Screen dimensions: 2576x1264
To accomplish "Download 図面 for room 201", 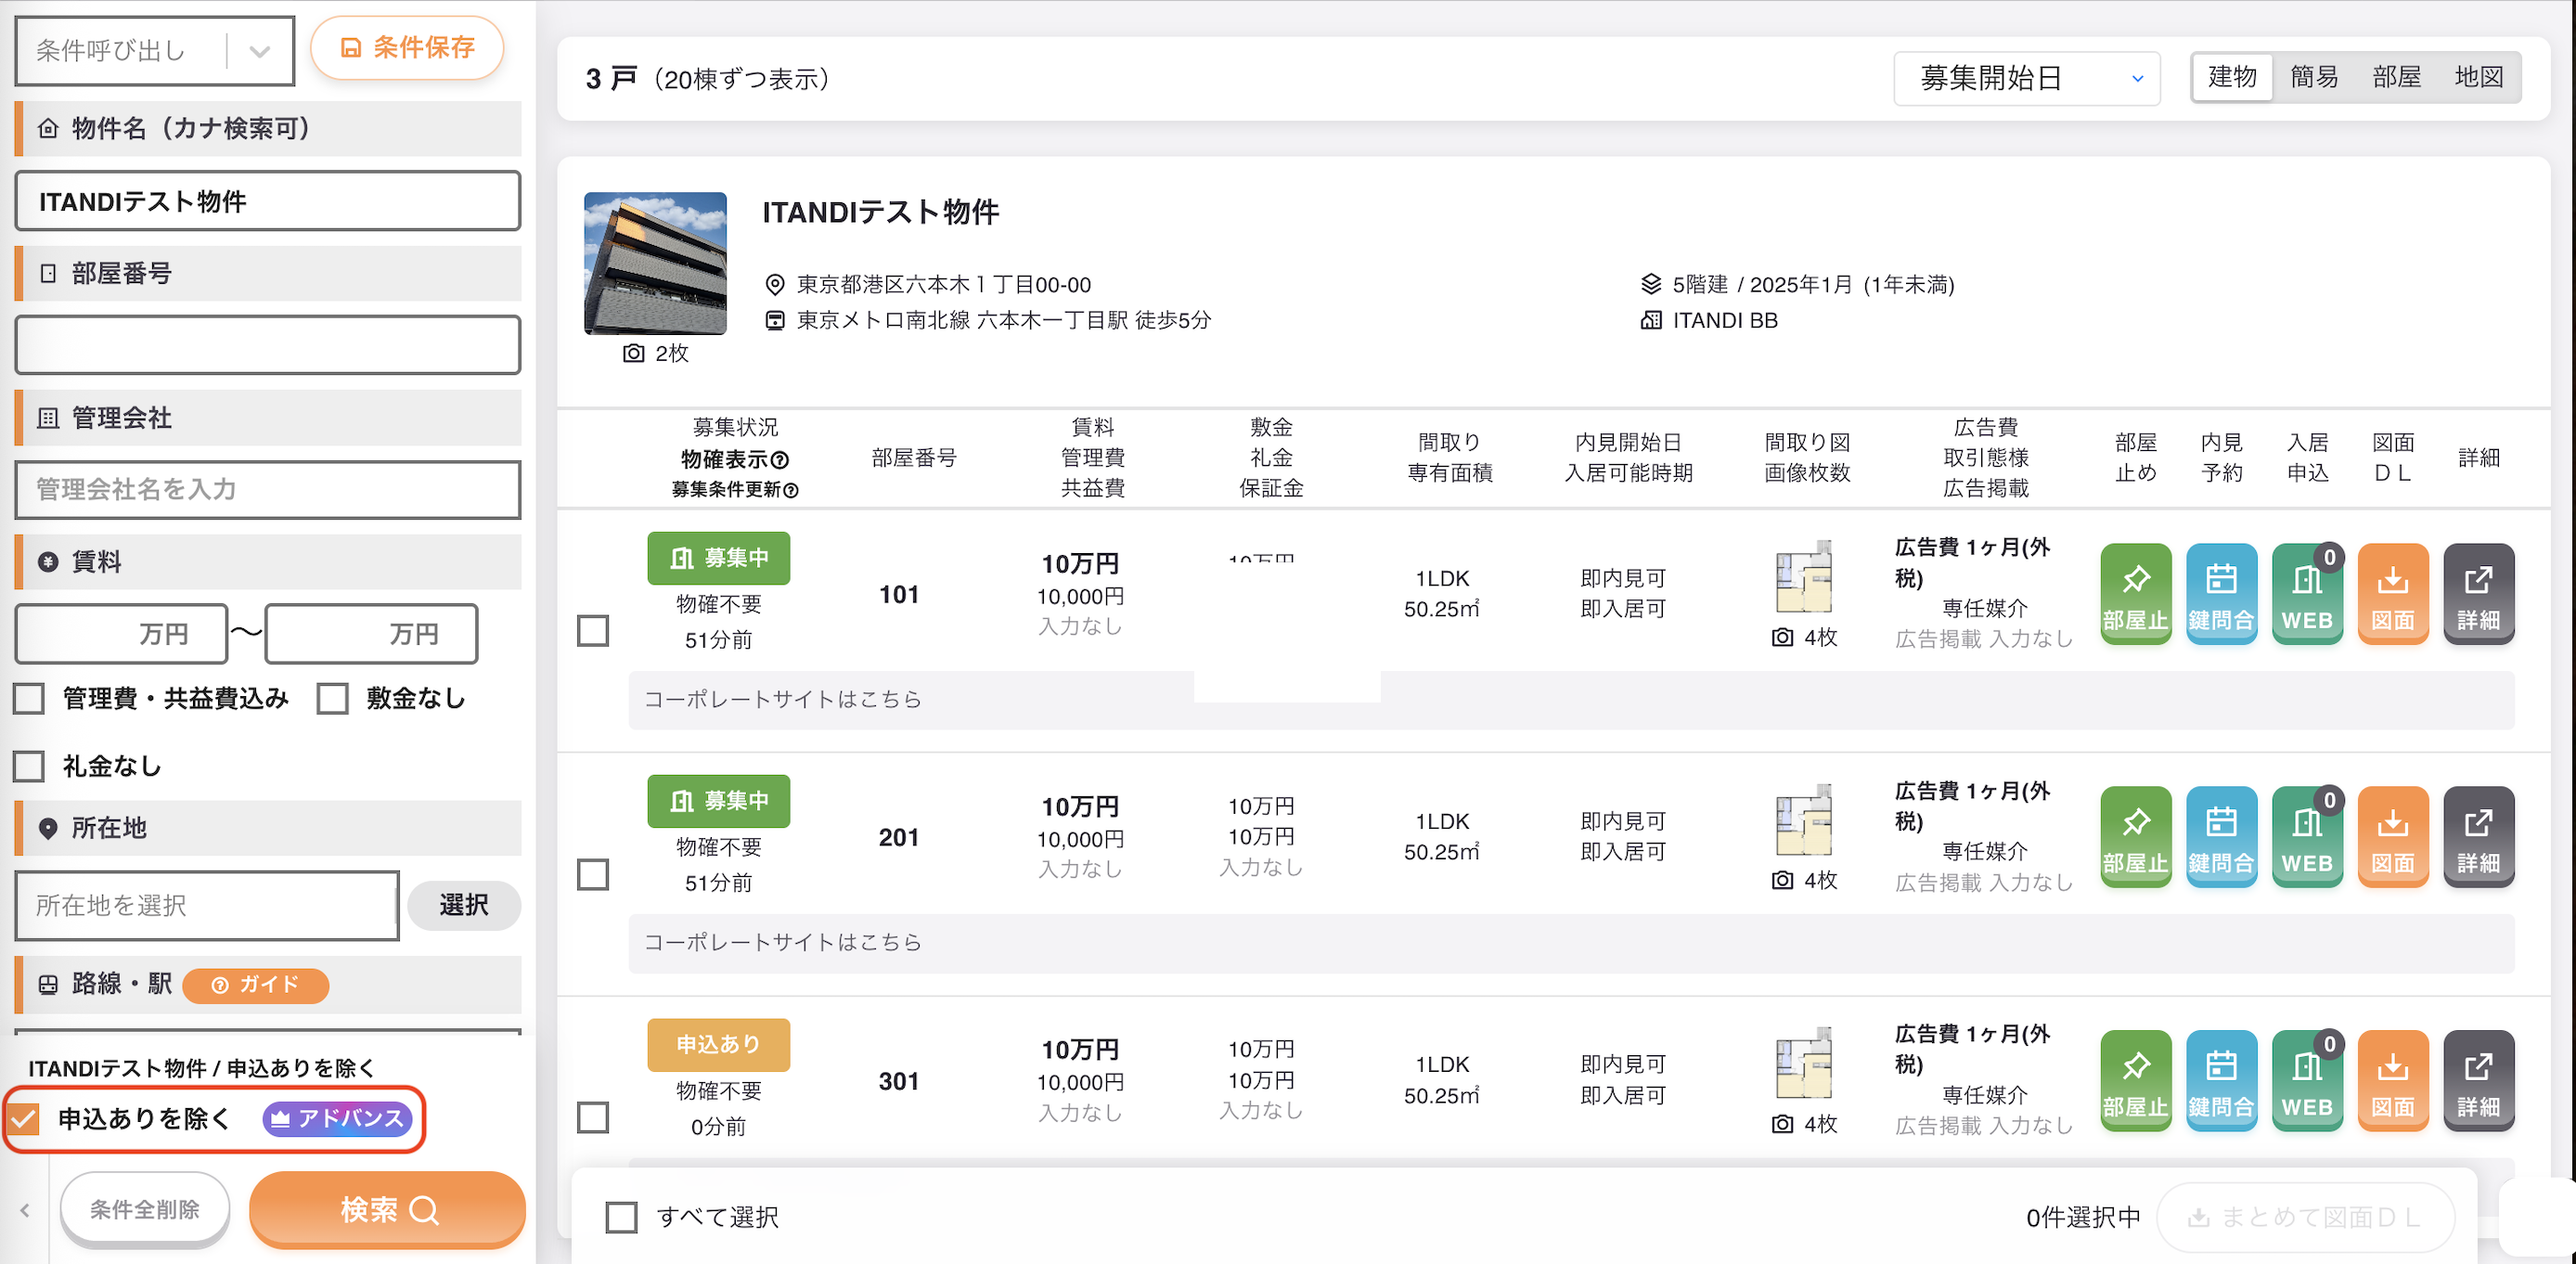I will [x=2393, y=837].
